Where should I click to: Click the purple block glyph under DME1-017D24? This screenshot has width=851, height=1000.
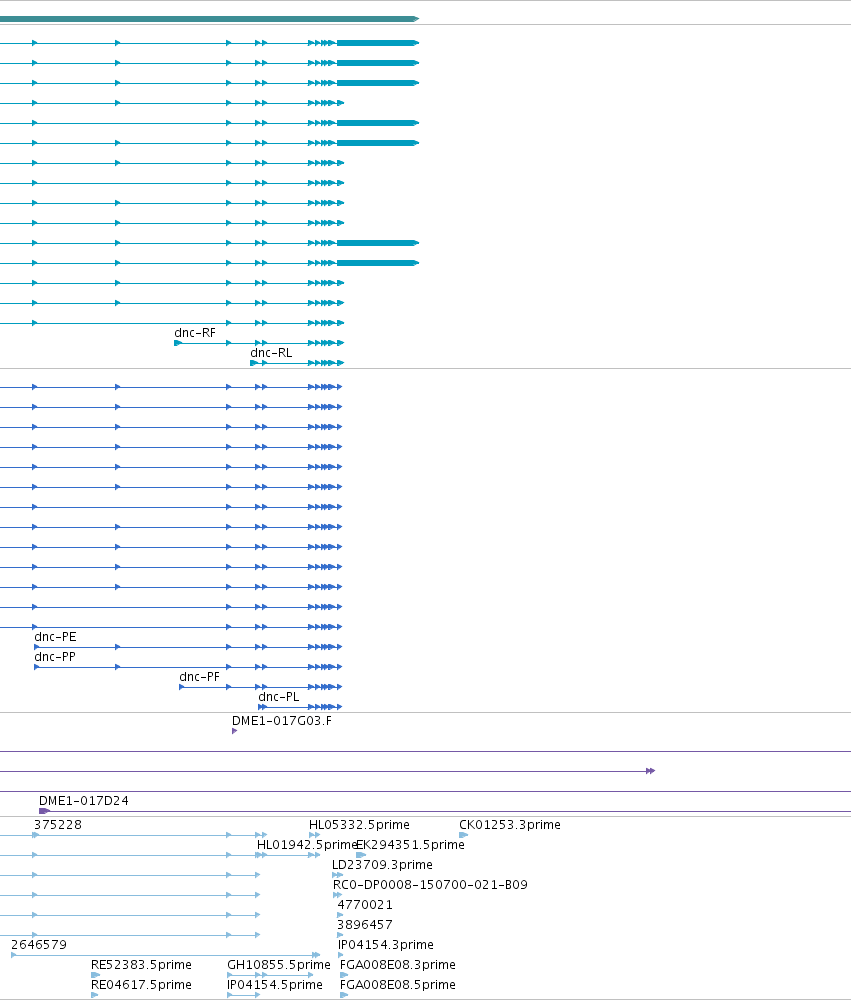(44, 811)
